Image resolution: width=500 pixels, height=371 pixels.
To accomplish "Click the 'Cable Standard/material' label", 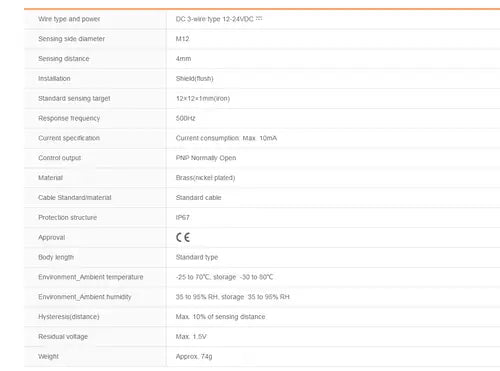I will (75, 198).
